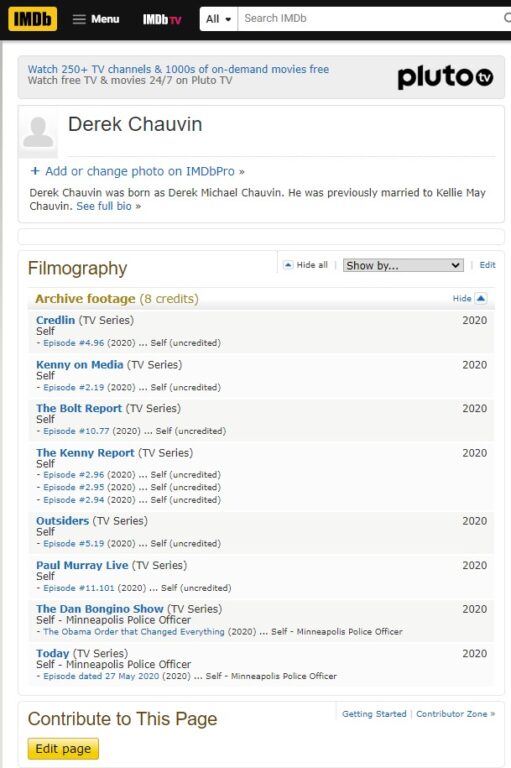
Task: Click the Filmography Edit link
Action: 487,265
